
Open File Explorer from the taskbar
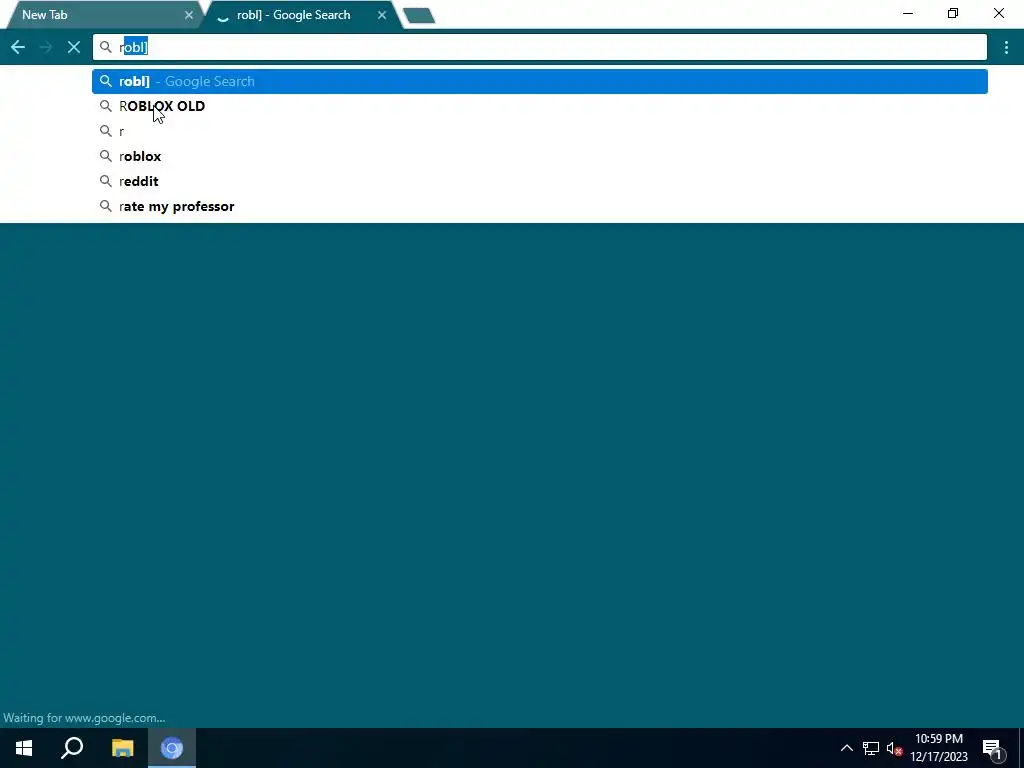(122, 748)
